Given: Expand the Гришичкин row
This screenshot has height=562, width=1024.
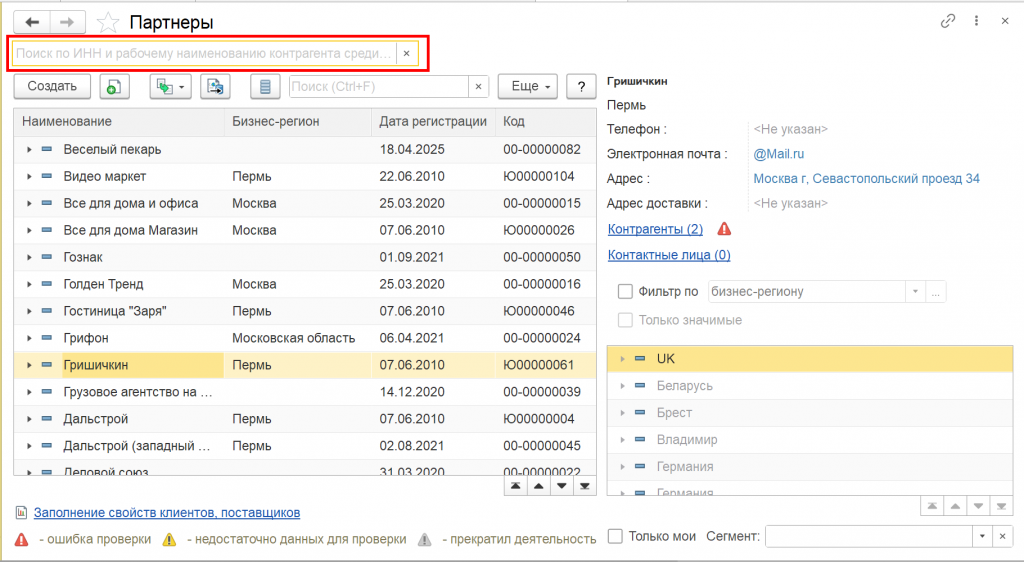Looking at the screenshot, I should point(29,365).
